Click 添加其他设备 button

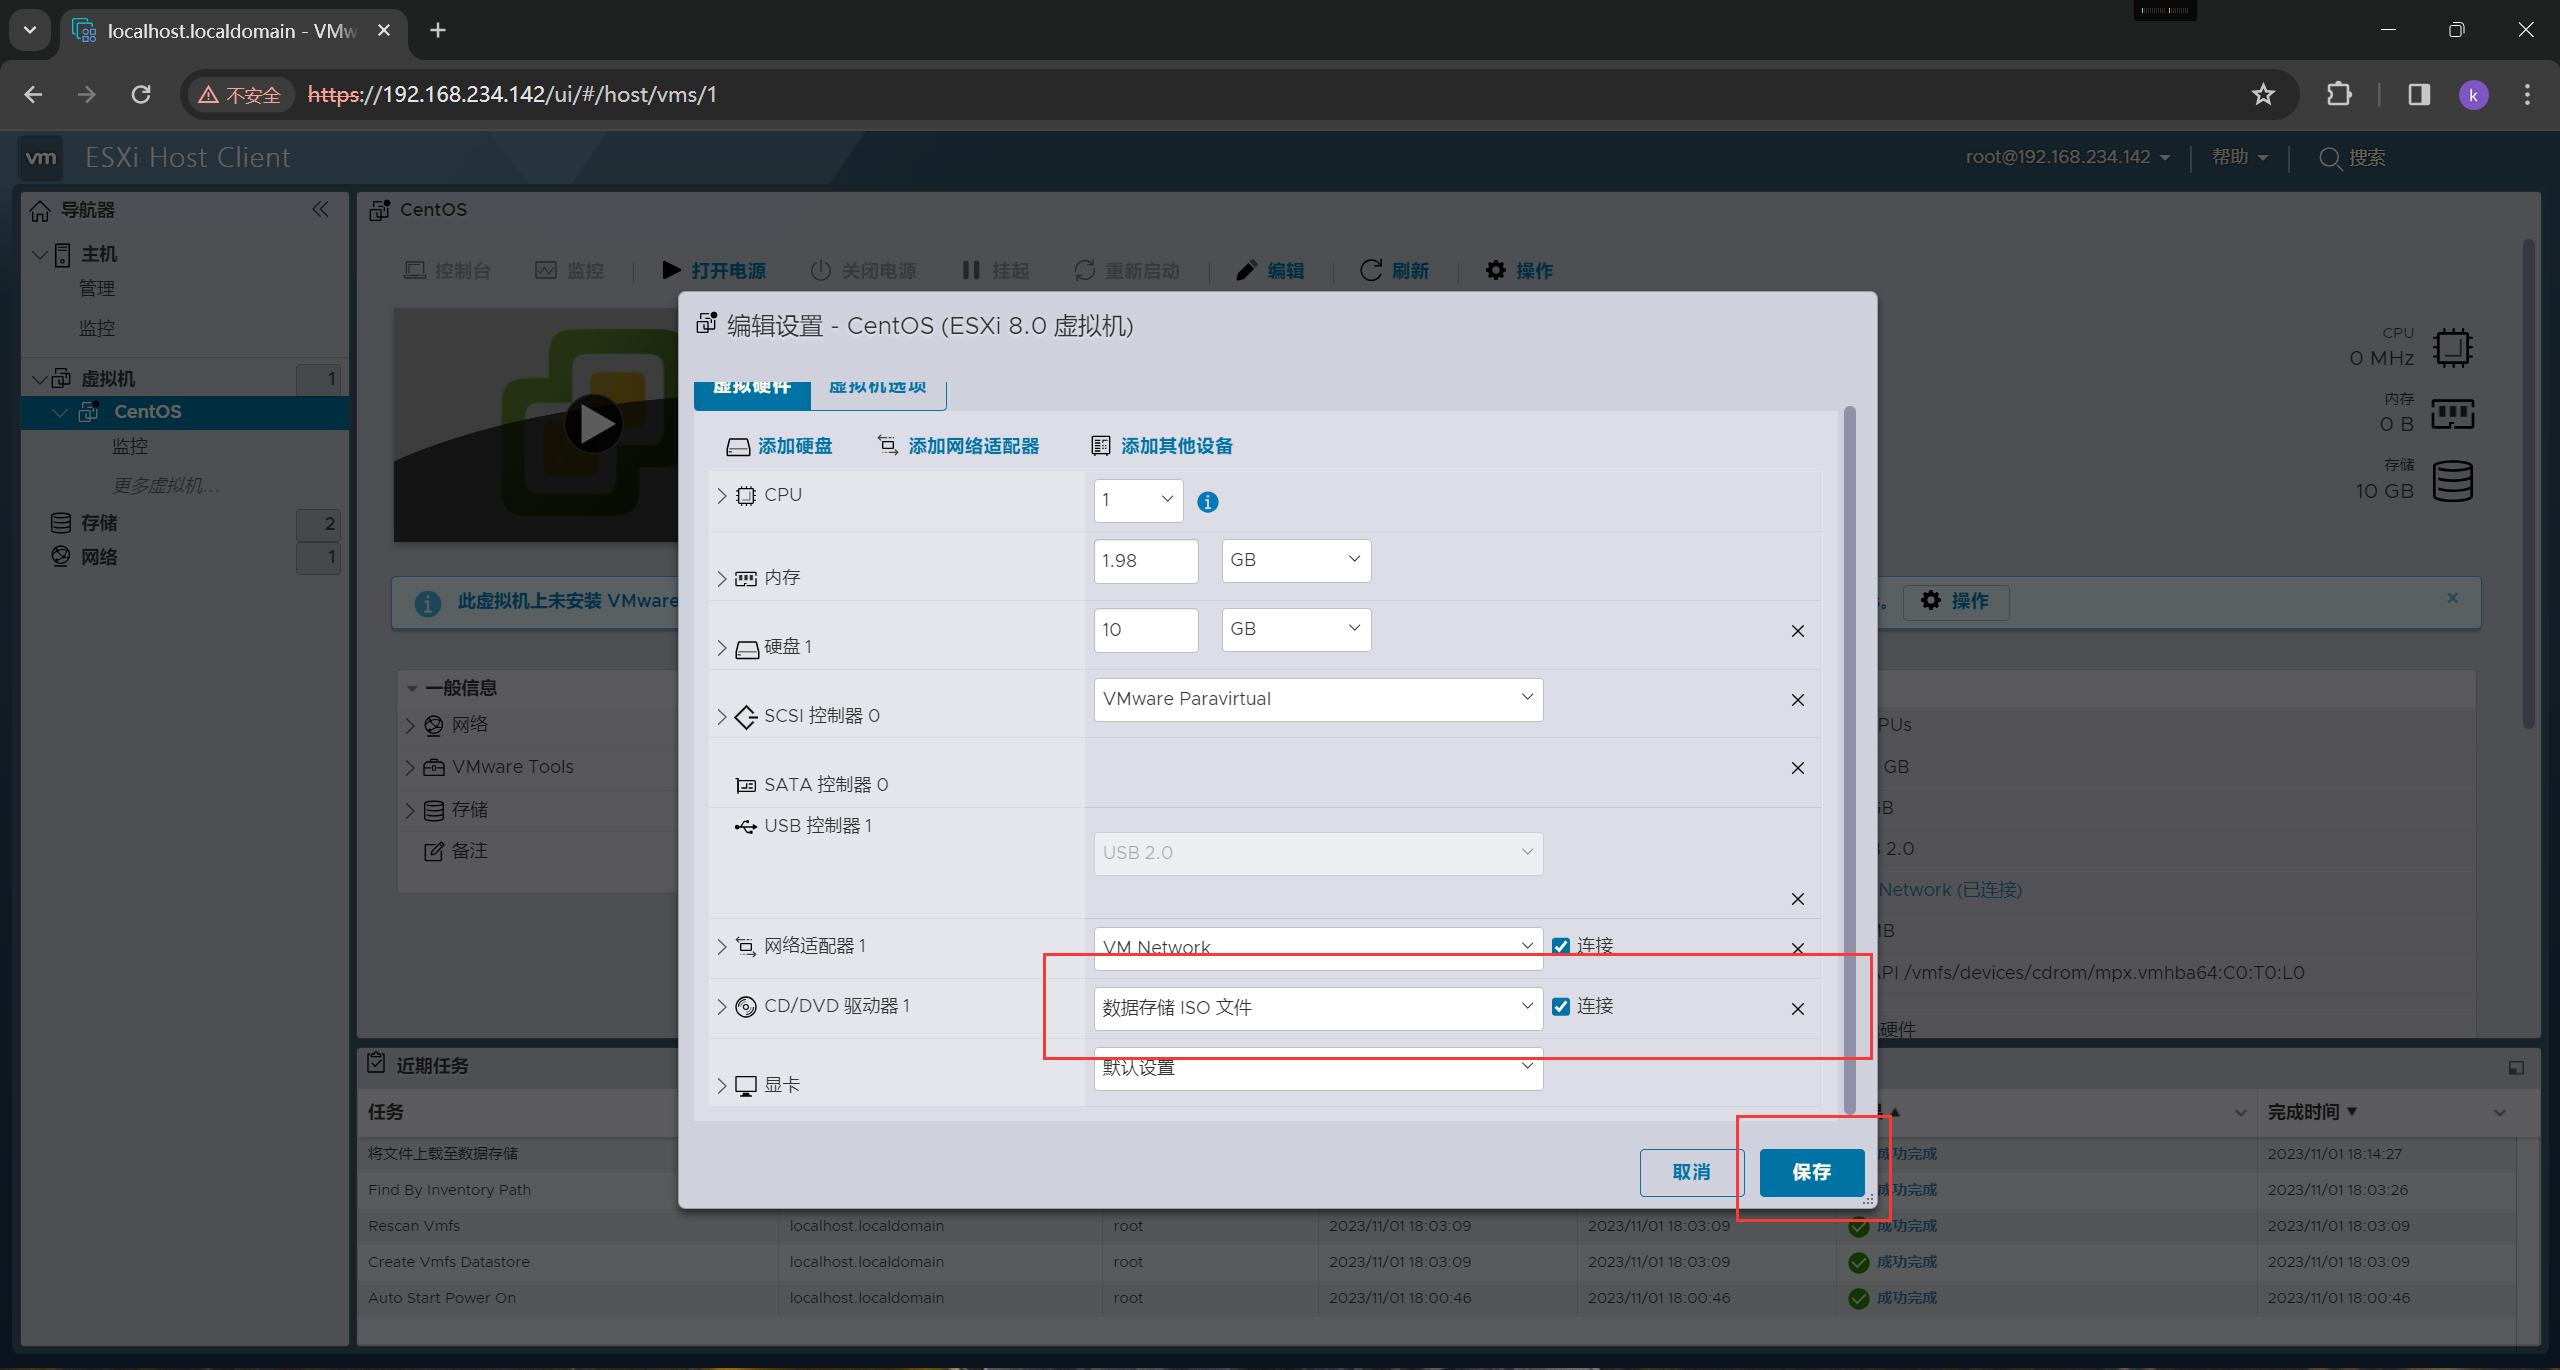point(1162,446)
